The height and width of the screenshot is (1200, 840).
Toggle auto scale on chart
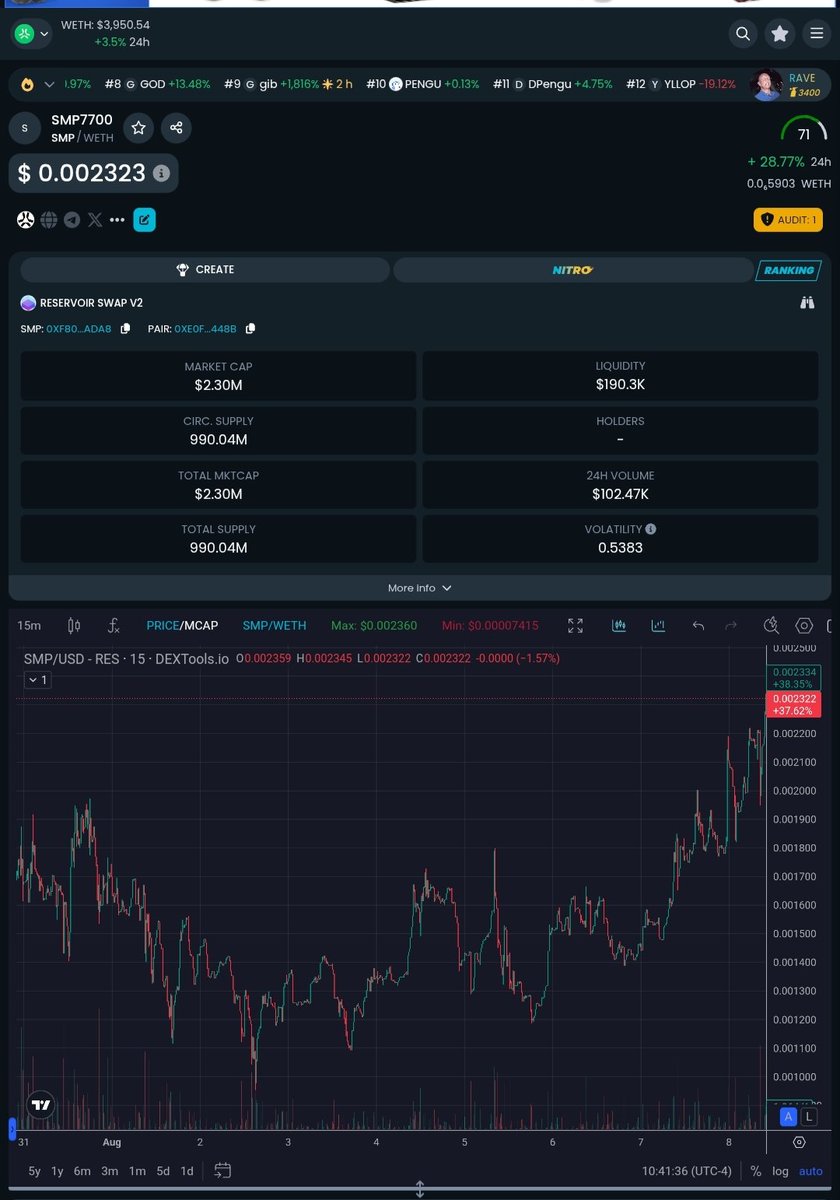coord(811,1171)
